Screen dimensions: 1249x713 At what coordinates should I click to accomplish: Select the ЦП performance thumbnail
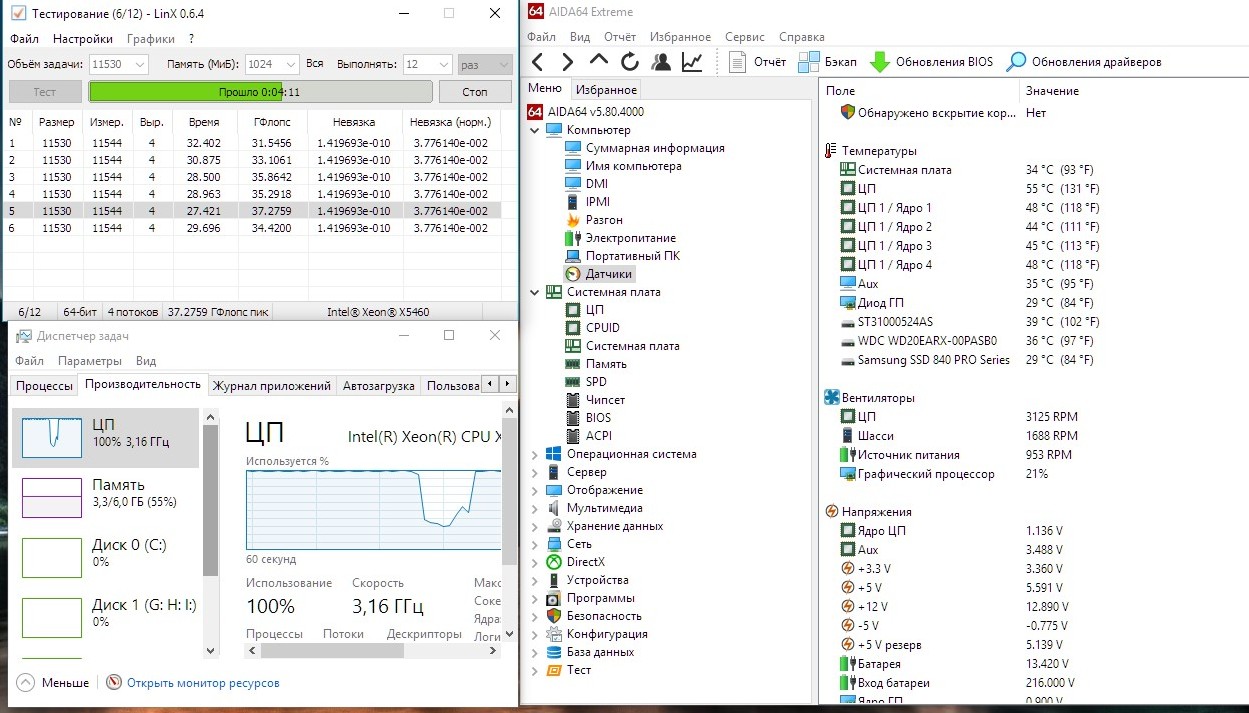pos(105,438)
